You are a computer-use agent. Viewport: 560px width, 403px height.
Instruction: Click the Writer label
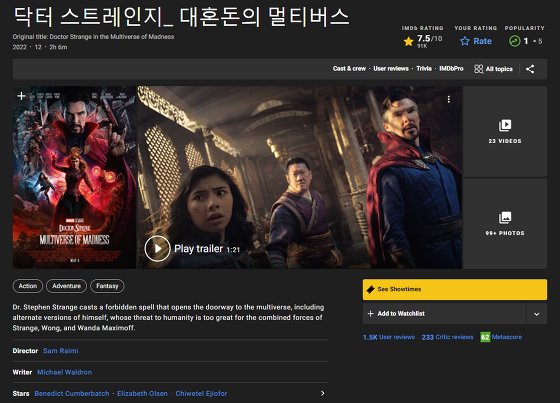click(22, 372)
